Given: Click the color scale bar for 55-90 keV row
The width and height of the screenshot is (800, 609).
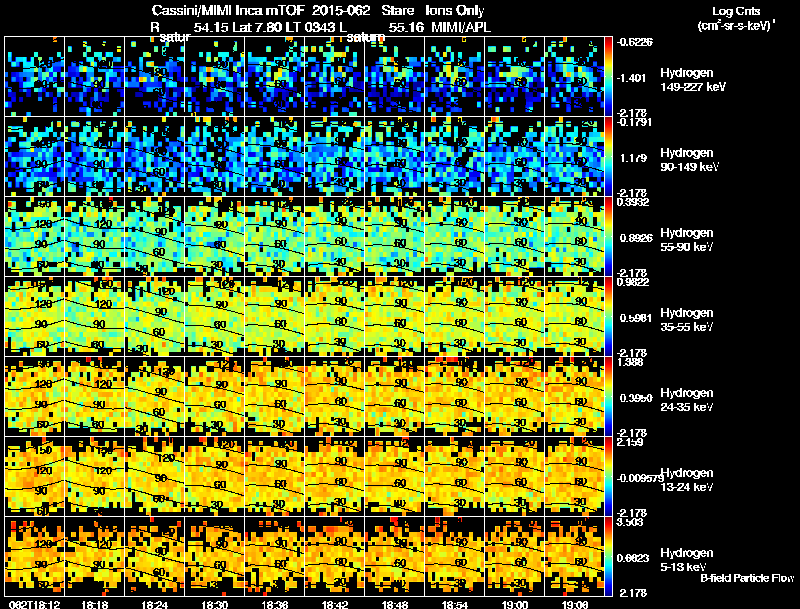Looking at the screenshot, I should coord(609,237).
